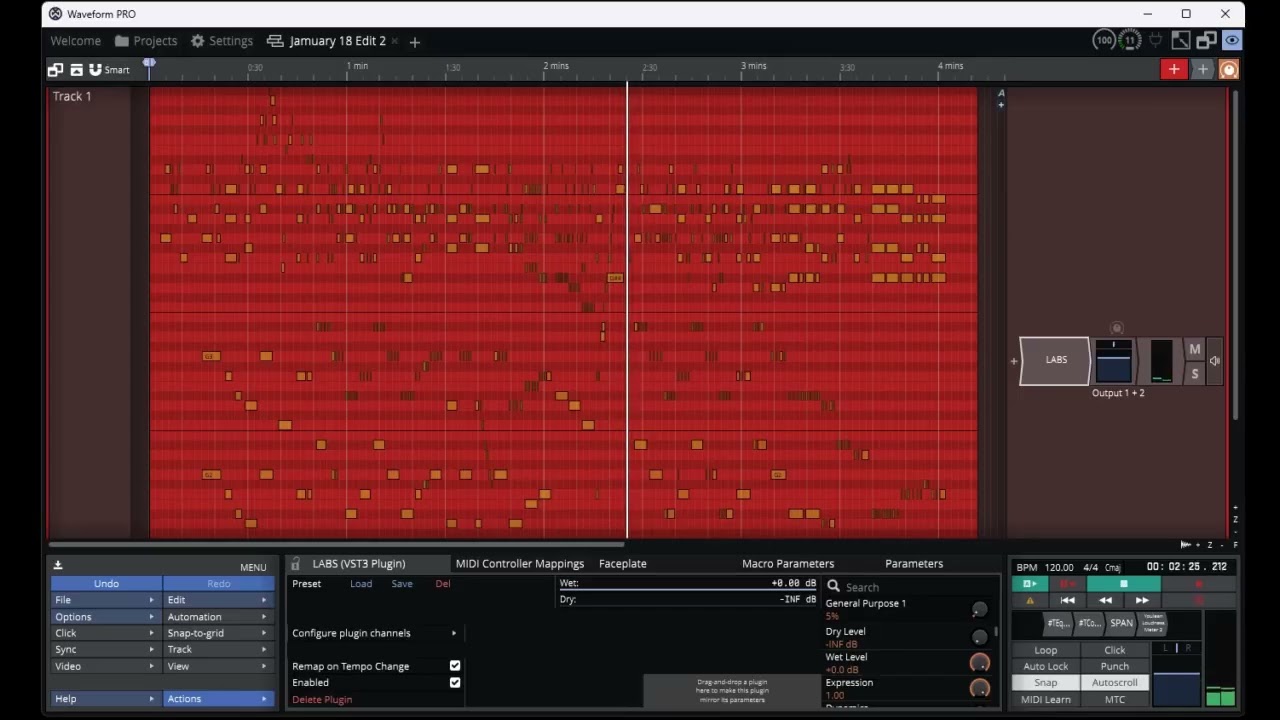Click the record button in transport
The image size is (1280, 720).
[x=1198, y=584]
